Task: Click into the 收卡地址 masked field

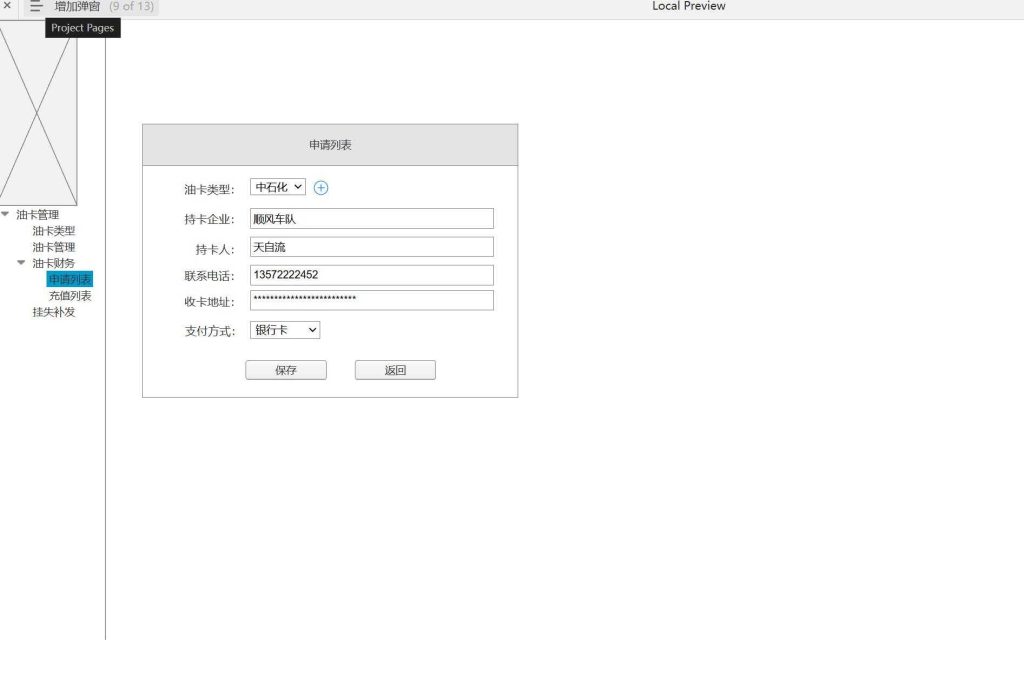Action: click(371, 300)
